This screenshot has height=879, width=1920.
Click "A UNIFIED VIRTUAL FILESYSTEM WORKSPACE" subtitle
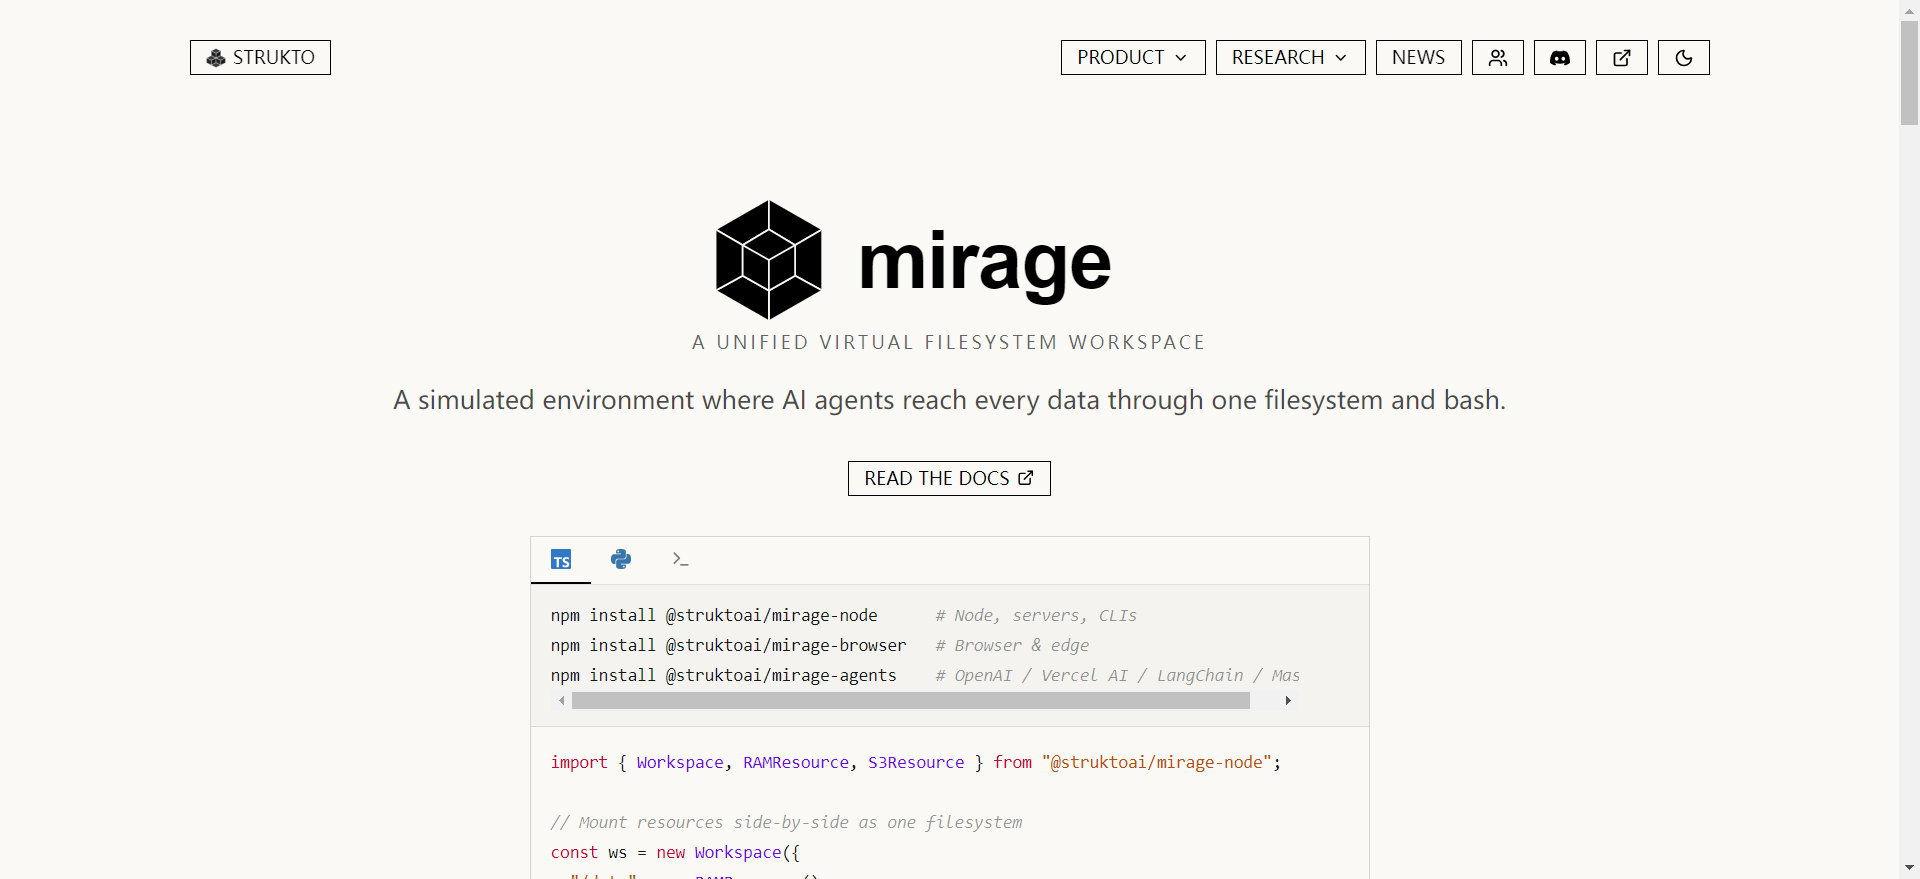pyautogui.click(x=949, y=342)
